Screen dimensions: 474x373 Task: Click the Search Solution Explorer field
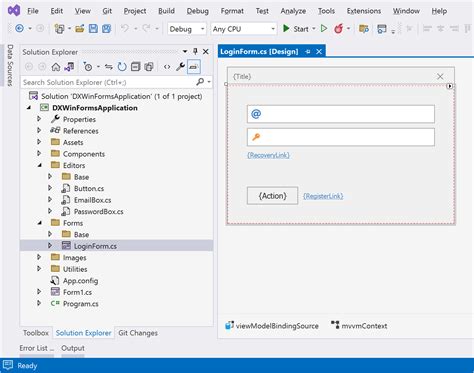click(x=108, y=82)
